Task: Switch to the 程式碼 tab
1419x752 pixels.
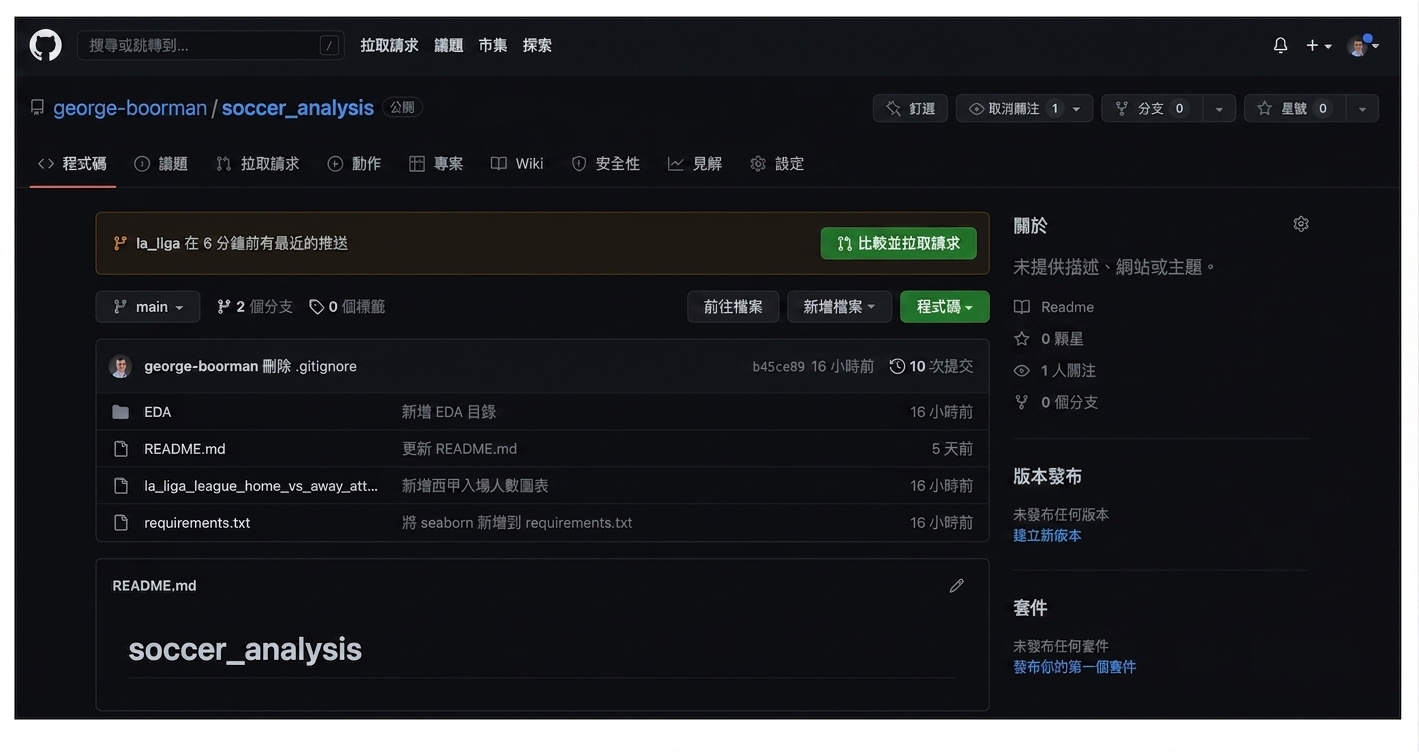Action: tap(72, 163)
